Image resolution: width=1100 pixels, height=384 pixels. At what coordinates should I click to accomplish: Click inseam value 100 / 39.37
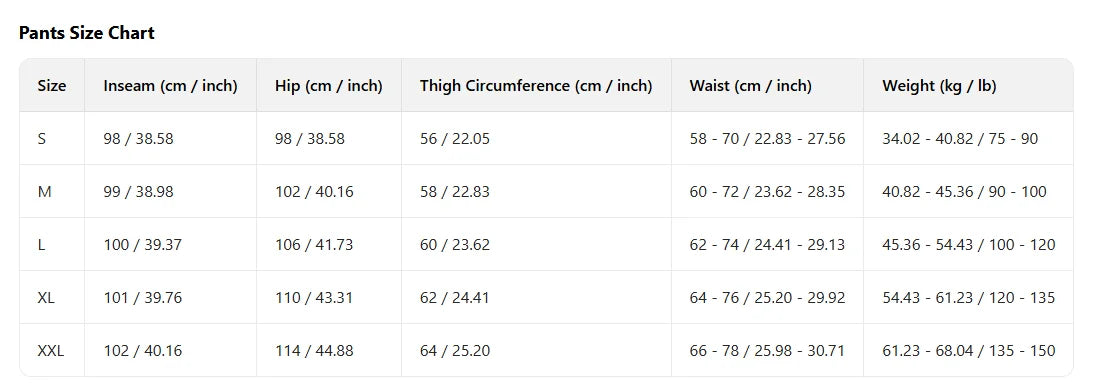(142, 245)
